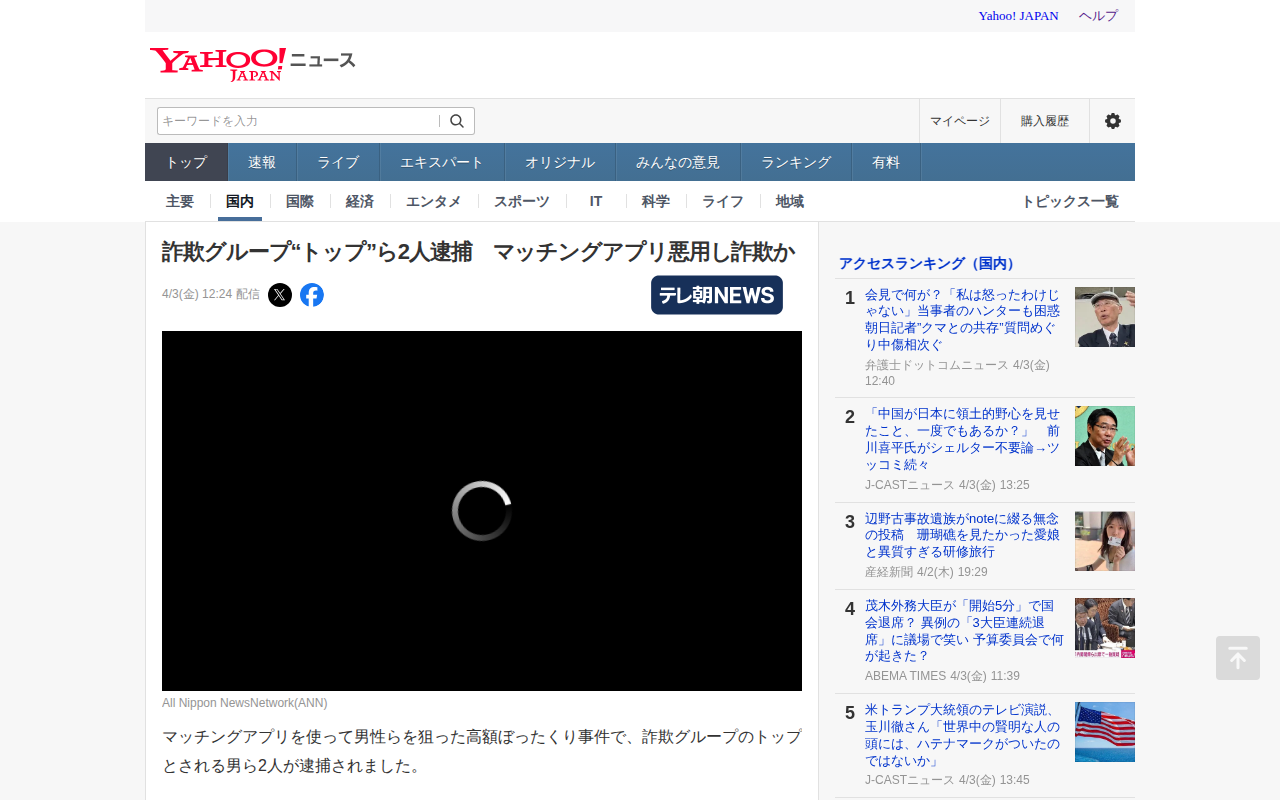
Task: Switch to the 速報 tab
Action: pos(262,162)
